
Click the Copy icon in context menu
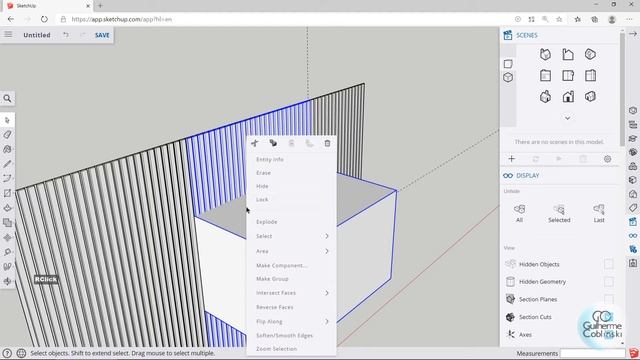(x=273, y=143)
